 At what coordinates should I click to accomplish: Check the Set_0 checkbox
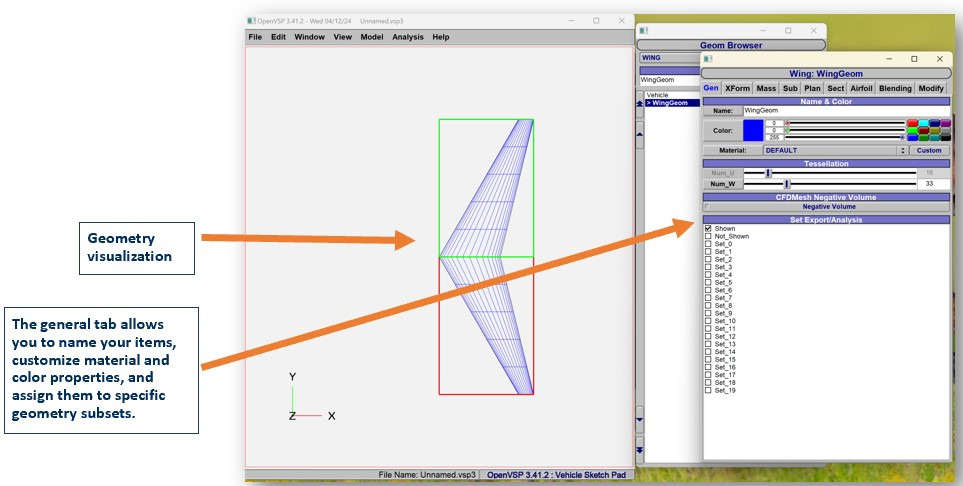click(x=709, y=244)
